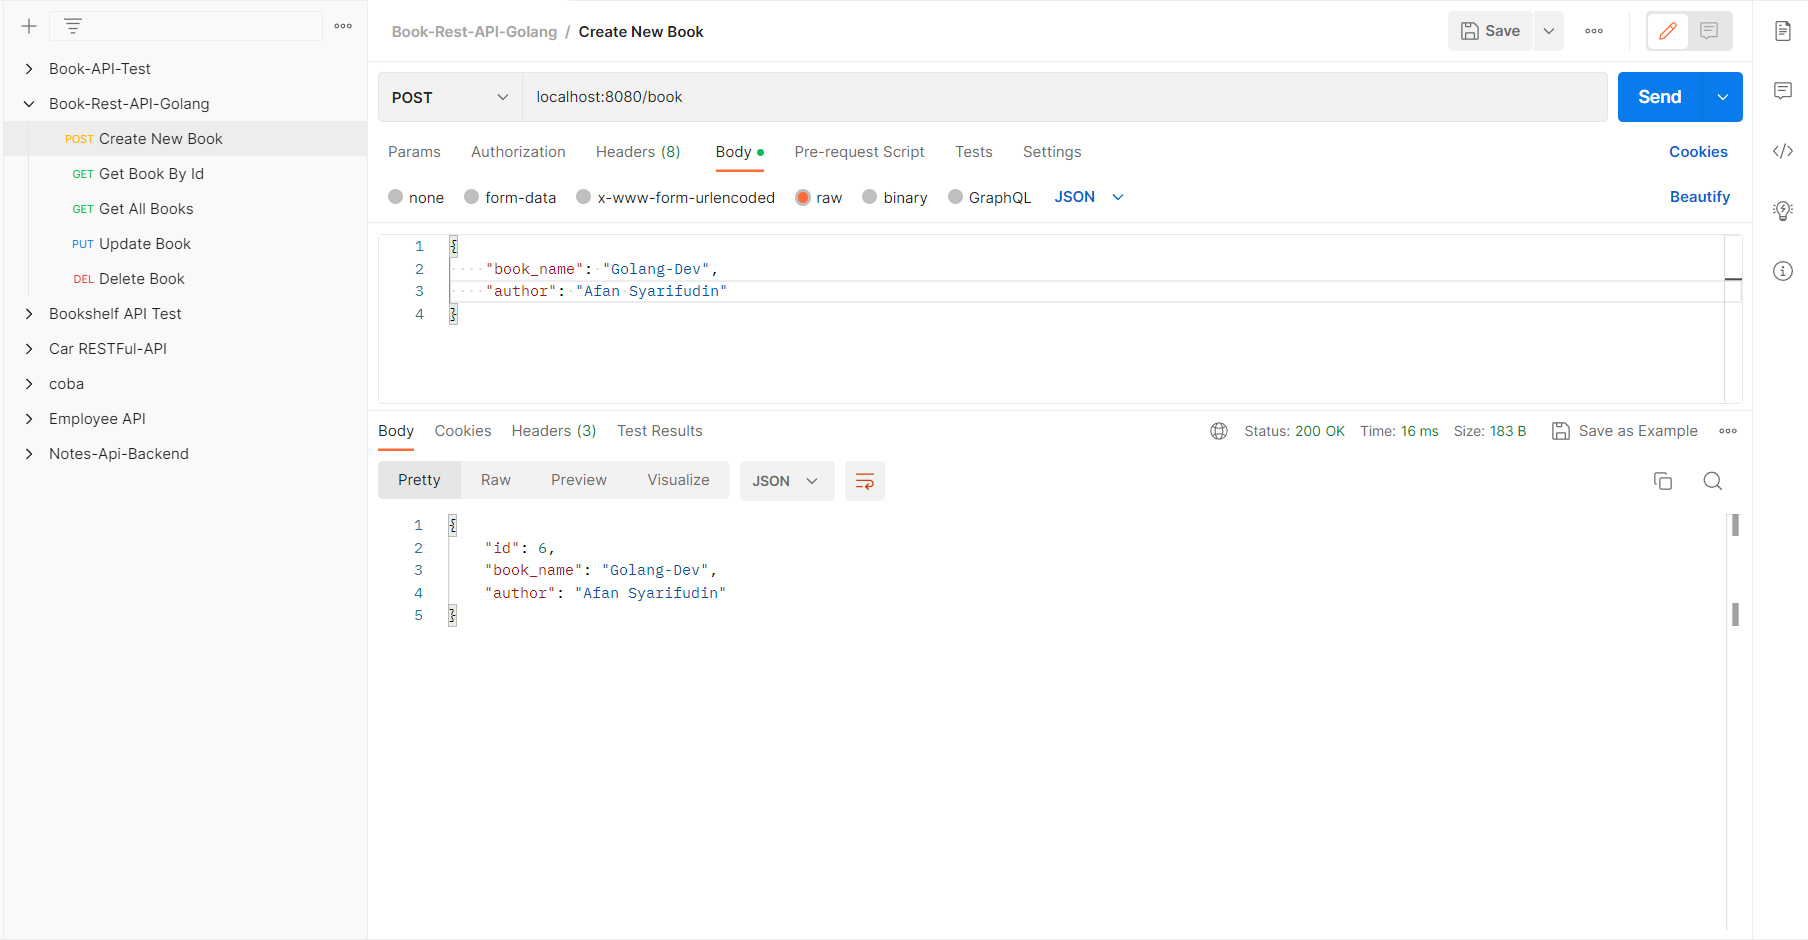The image size is (1808, 940).
Task: Switch to edit mode pencil icon
Action: [x=1668, y=31]
